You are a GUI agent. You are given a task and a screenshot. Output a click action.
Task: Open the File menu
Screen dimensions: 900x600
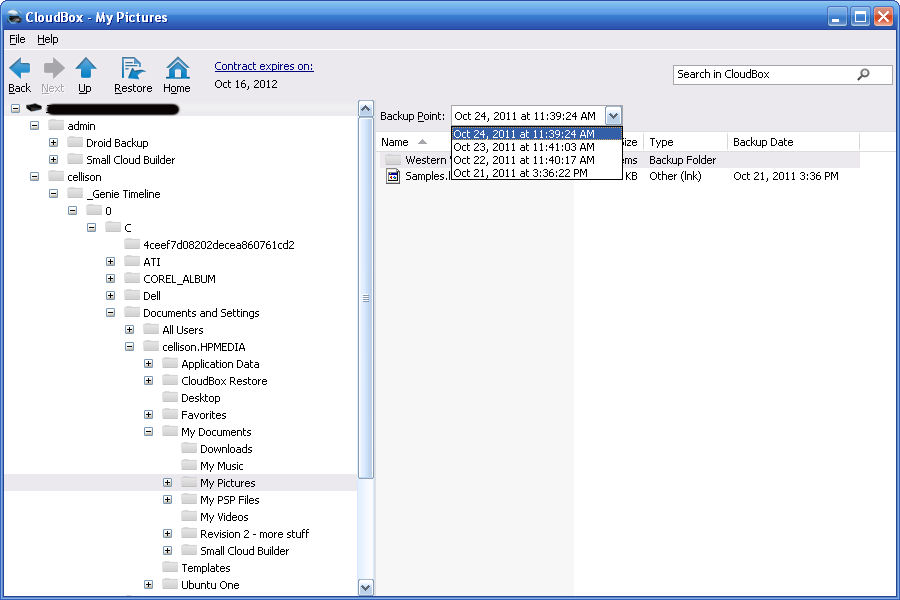point(17,39)
